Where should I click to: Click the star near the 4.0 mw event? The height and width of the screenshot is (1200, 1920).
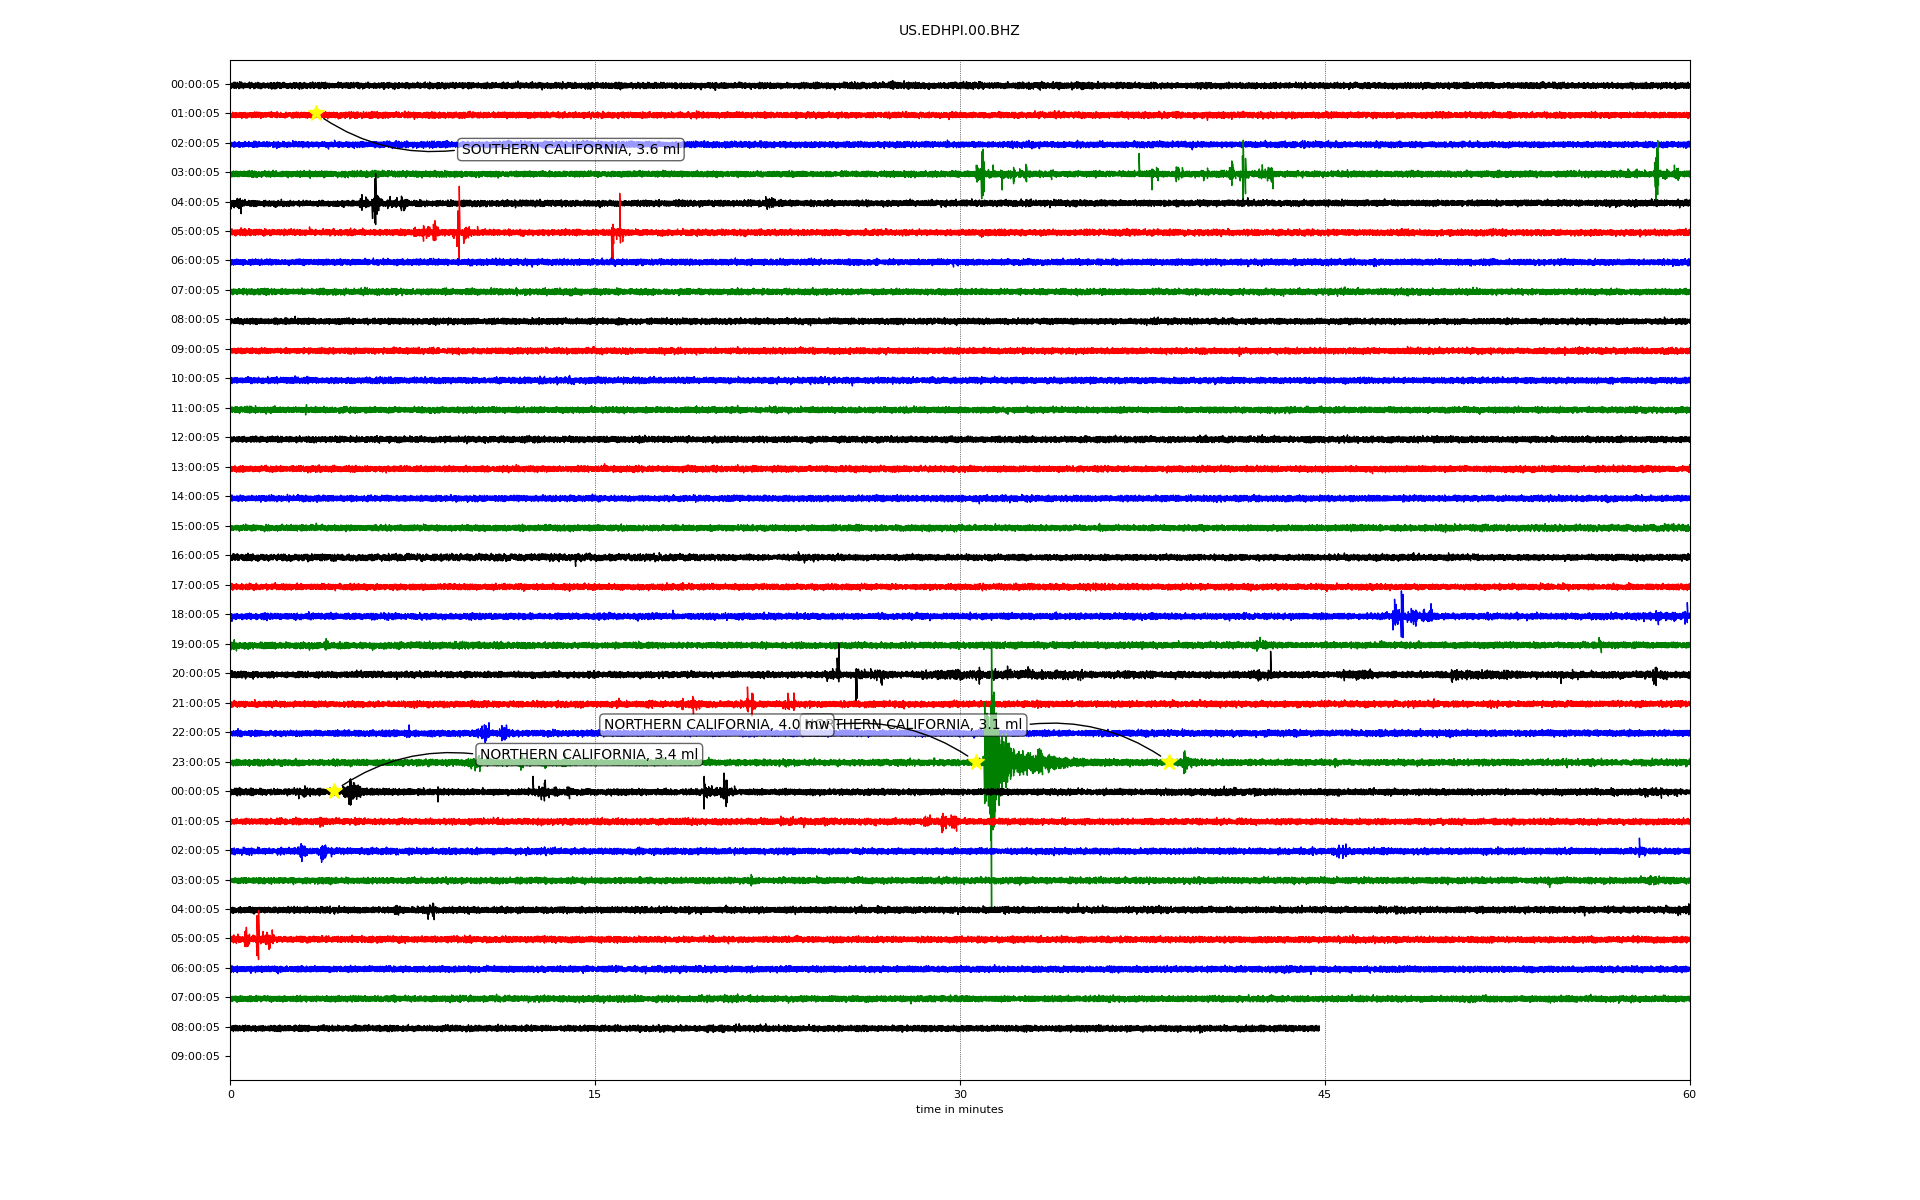pos(976,762)
